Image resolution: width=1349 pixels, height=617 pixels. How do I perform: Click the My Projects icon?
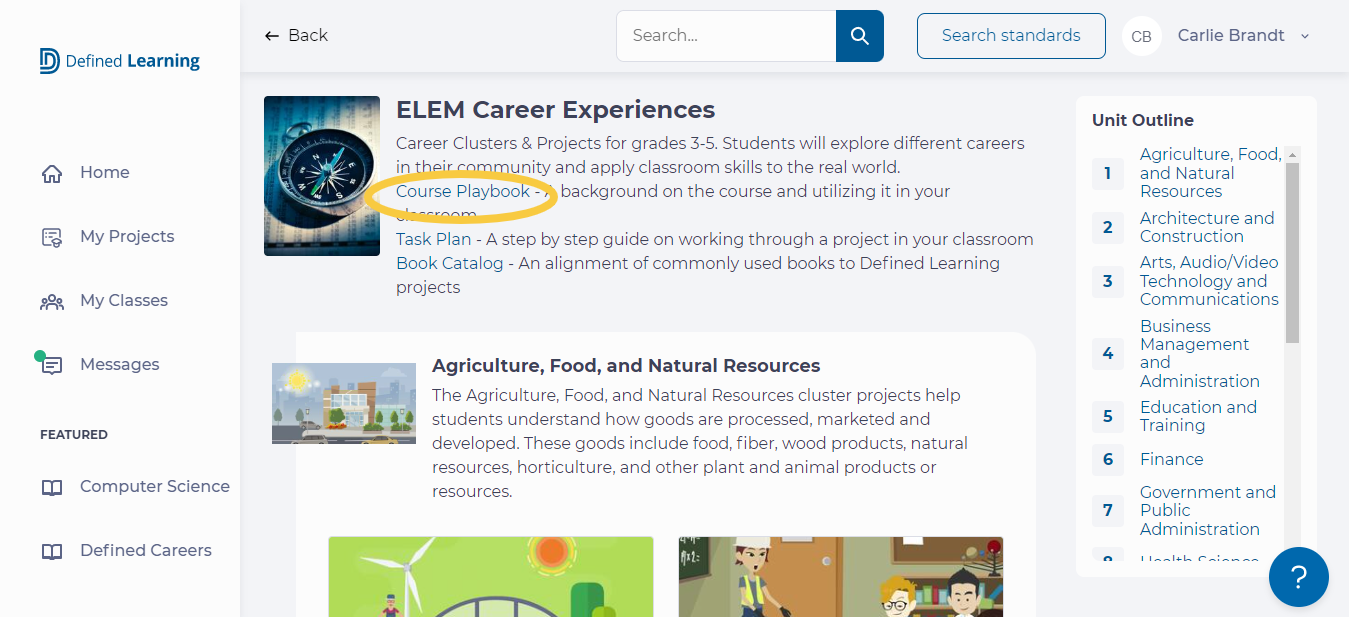pyautogui.click(x=52, y=237)
